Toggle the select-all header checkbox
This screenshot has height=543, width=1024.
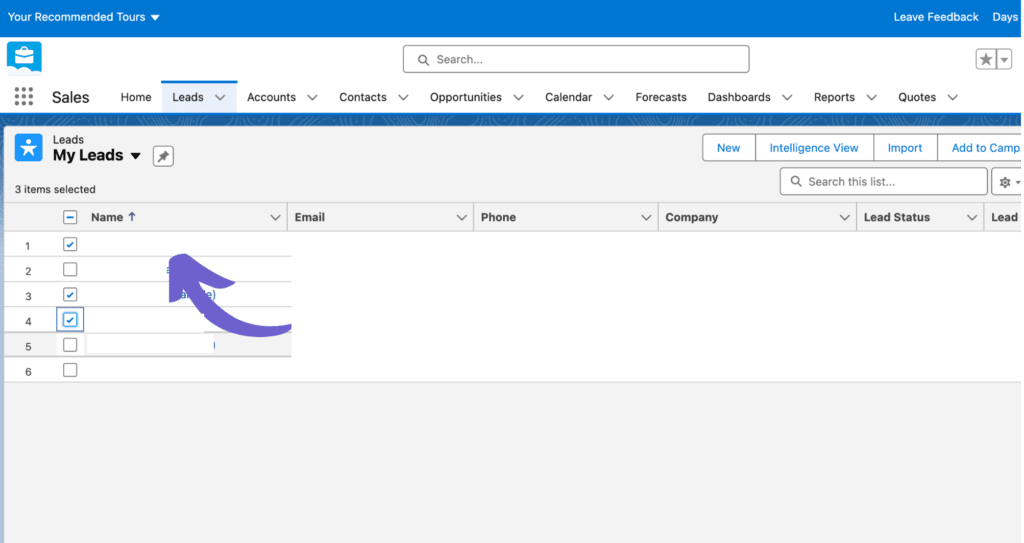click(70, 217)
